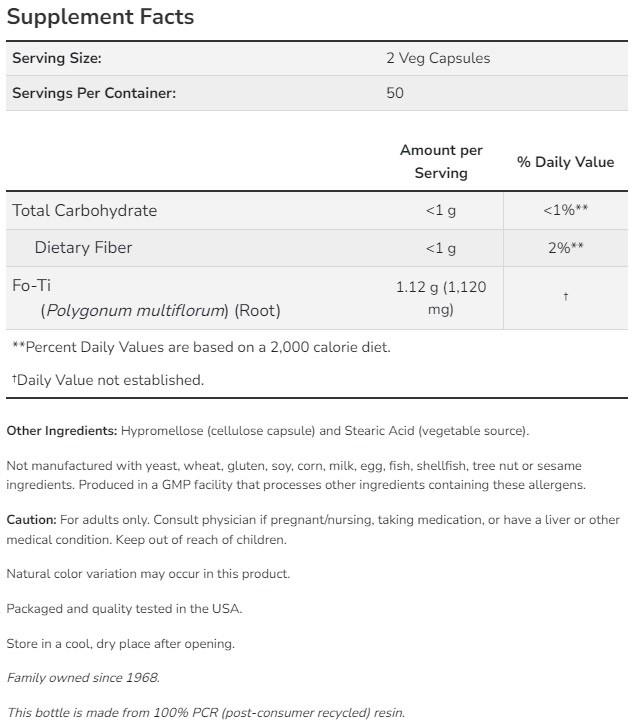Click the Dietary Fiber row label
The image size is (636, 725).
(x=83, y=247)
